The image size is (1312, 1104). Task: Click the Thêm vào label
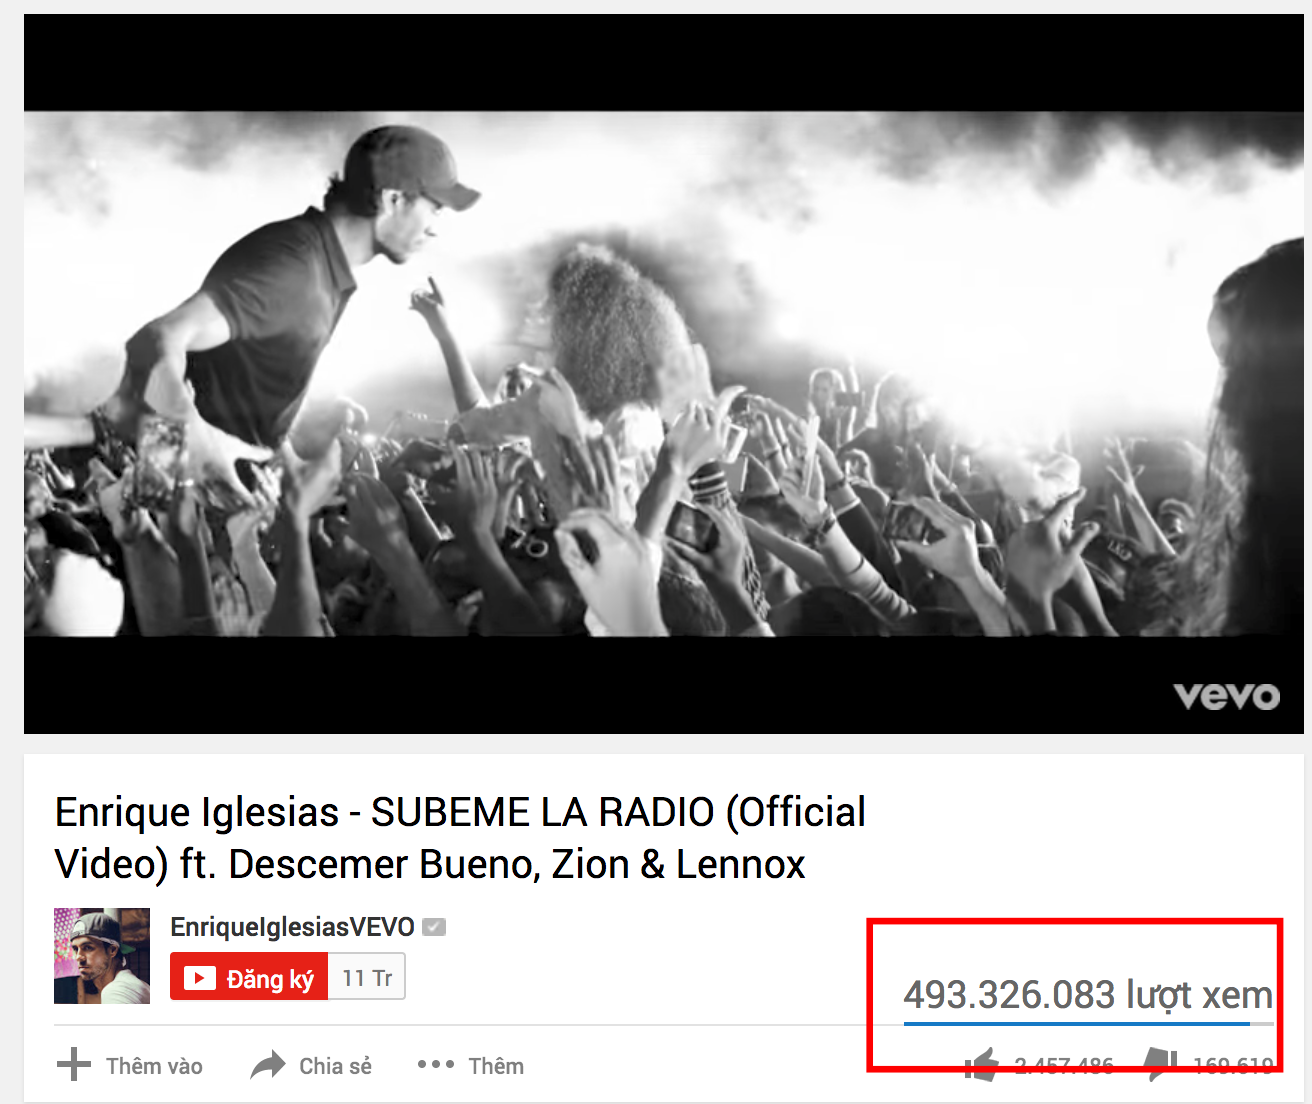coord(154,1066)
